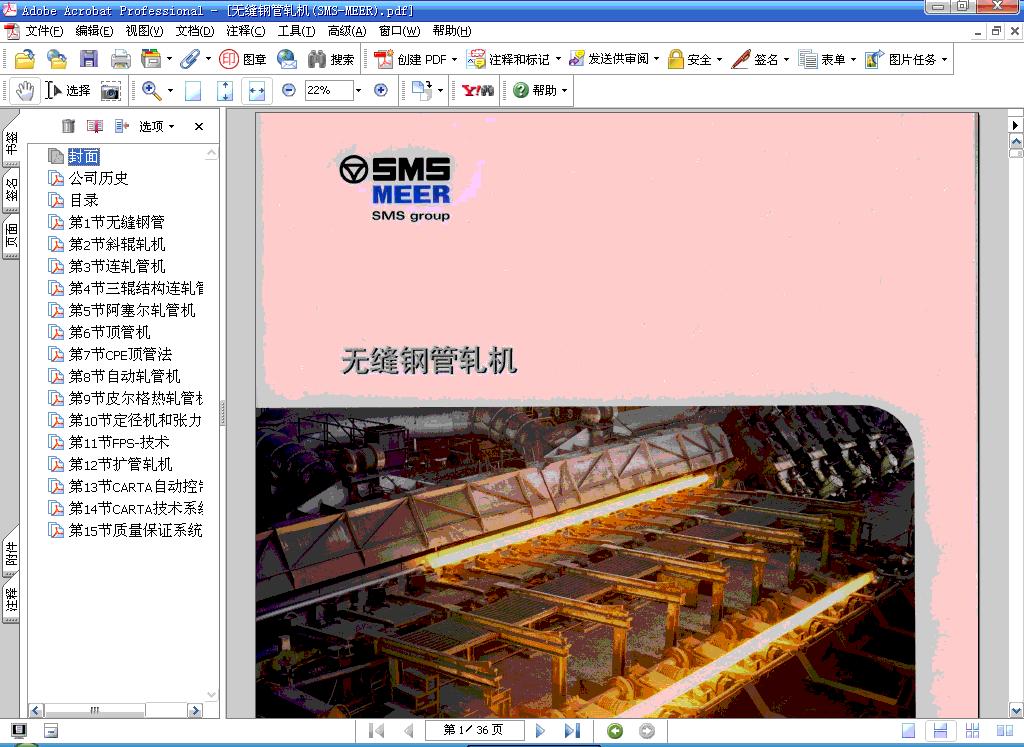
Task: Click the grey next view button
Action: tap(647, 731)
